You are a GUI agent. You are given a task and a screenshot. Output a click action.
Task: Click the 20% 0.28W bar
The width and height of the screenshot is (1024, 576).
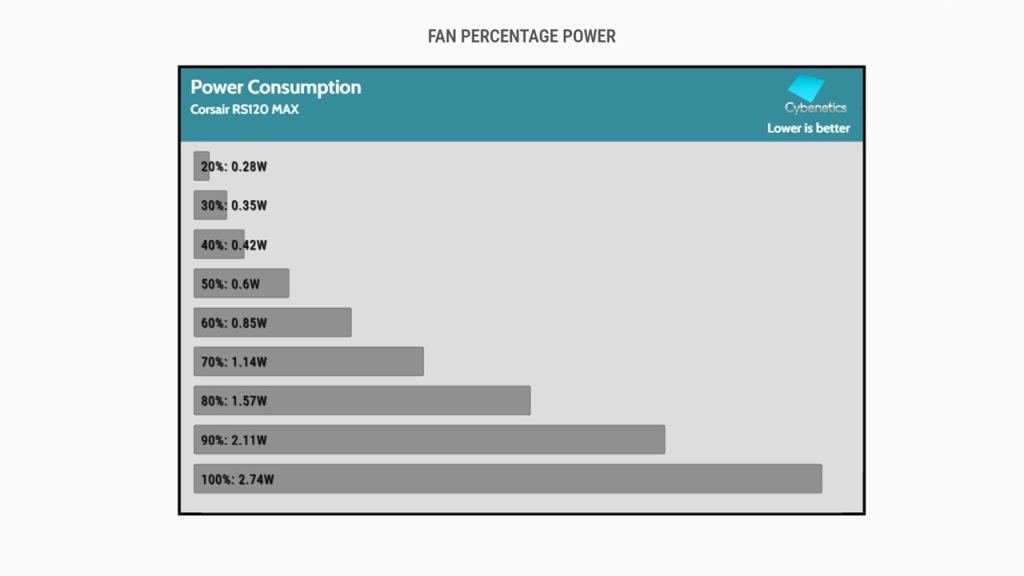[x=200, y=166]
